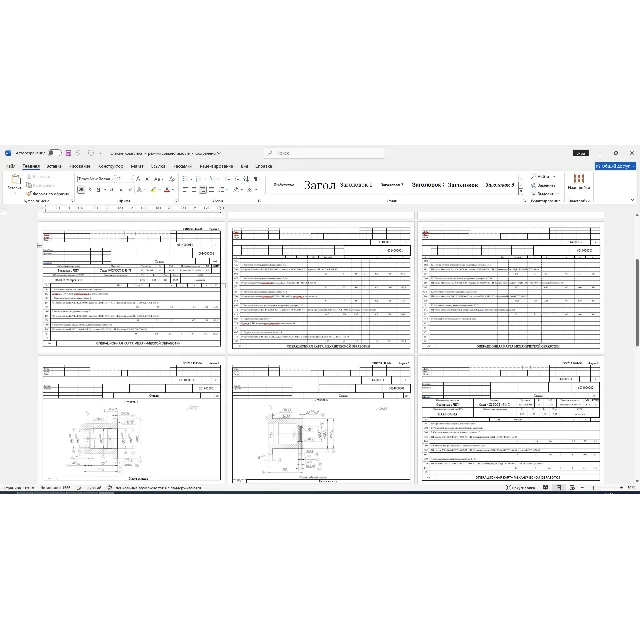Apply the Заголовок 1 style
This screenshot has height=640, width=640.
click(356, 185)
